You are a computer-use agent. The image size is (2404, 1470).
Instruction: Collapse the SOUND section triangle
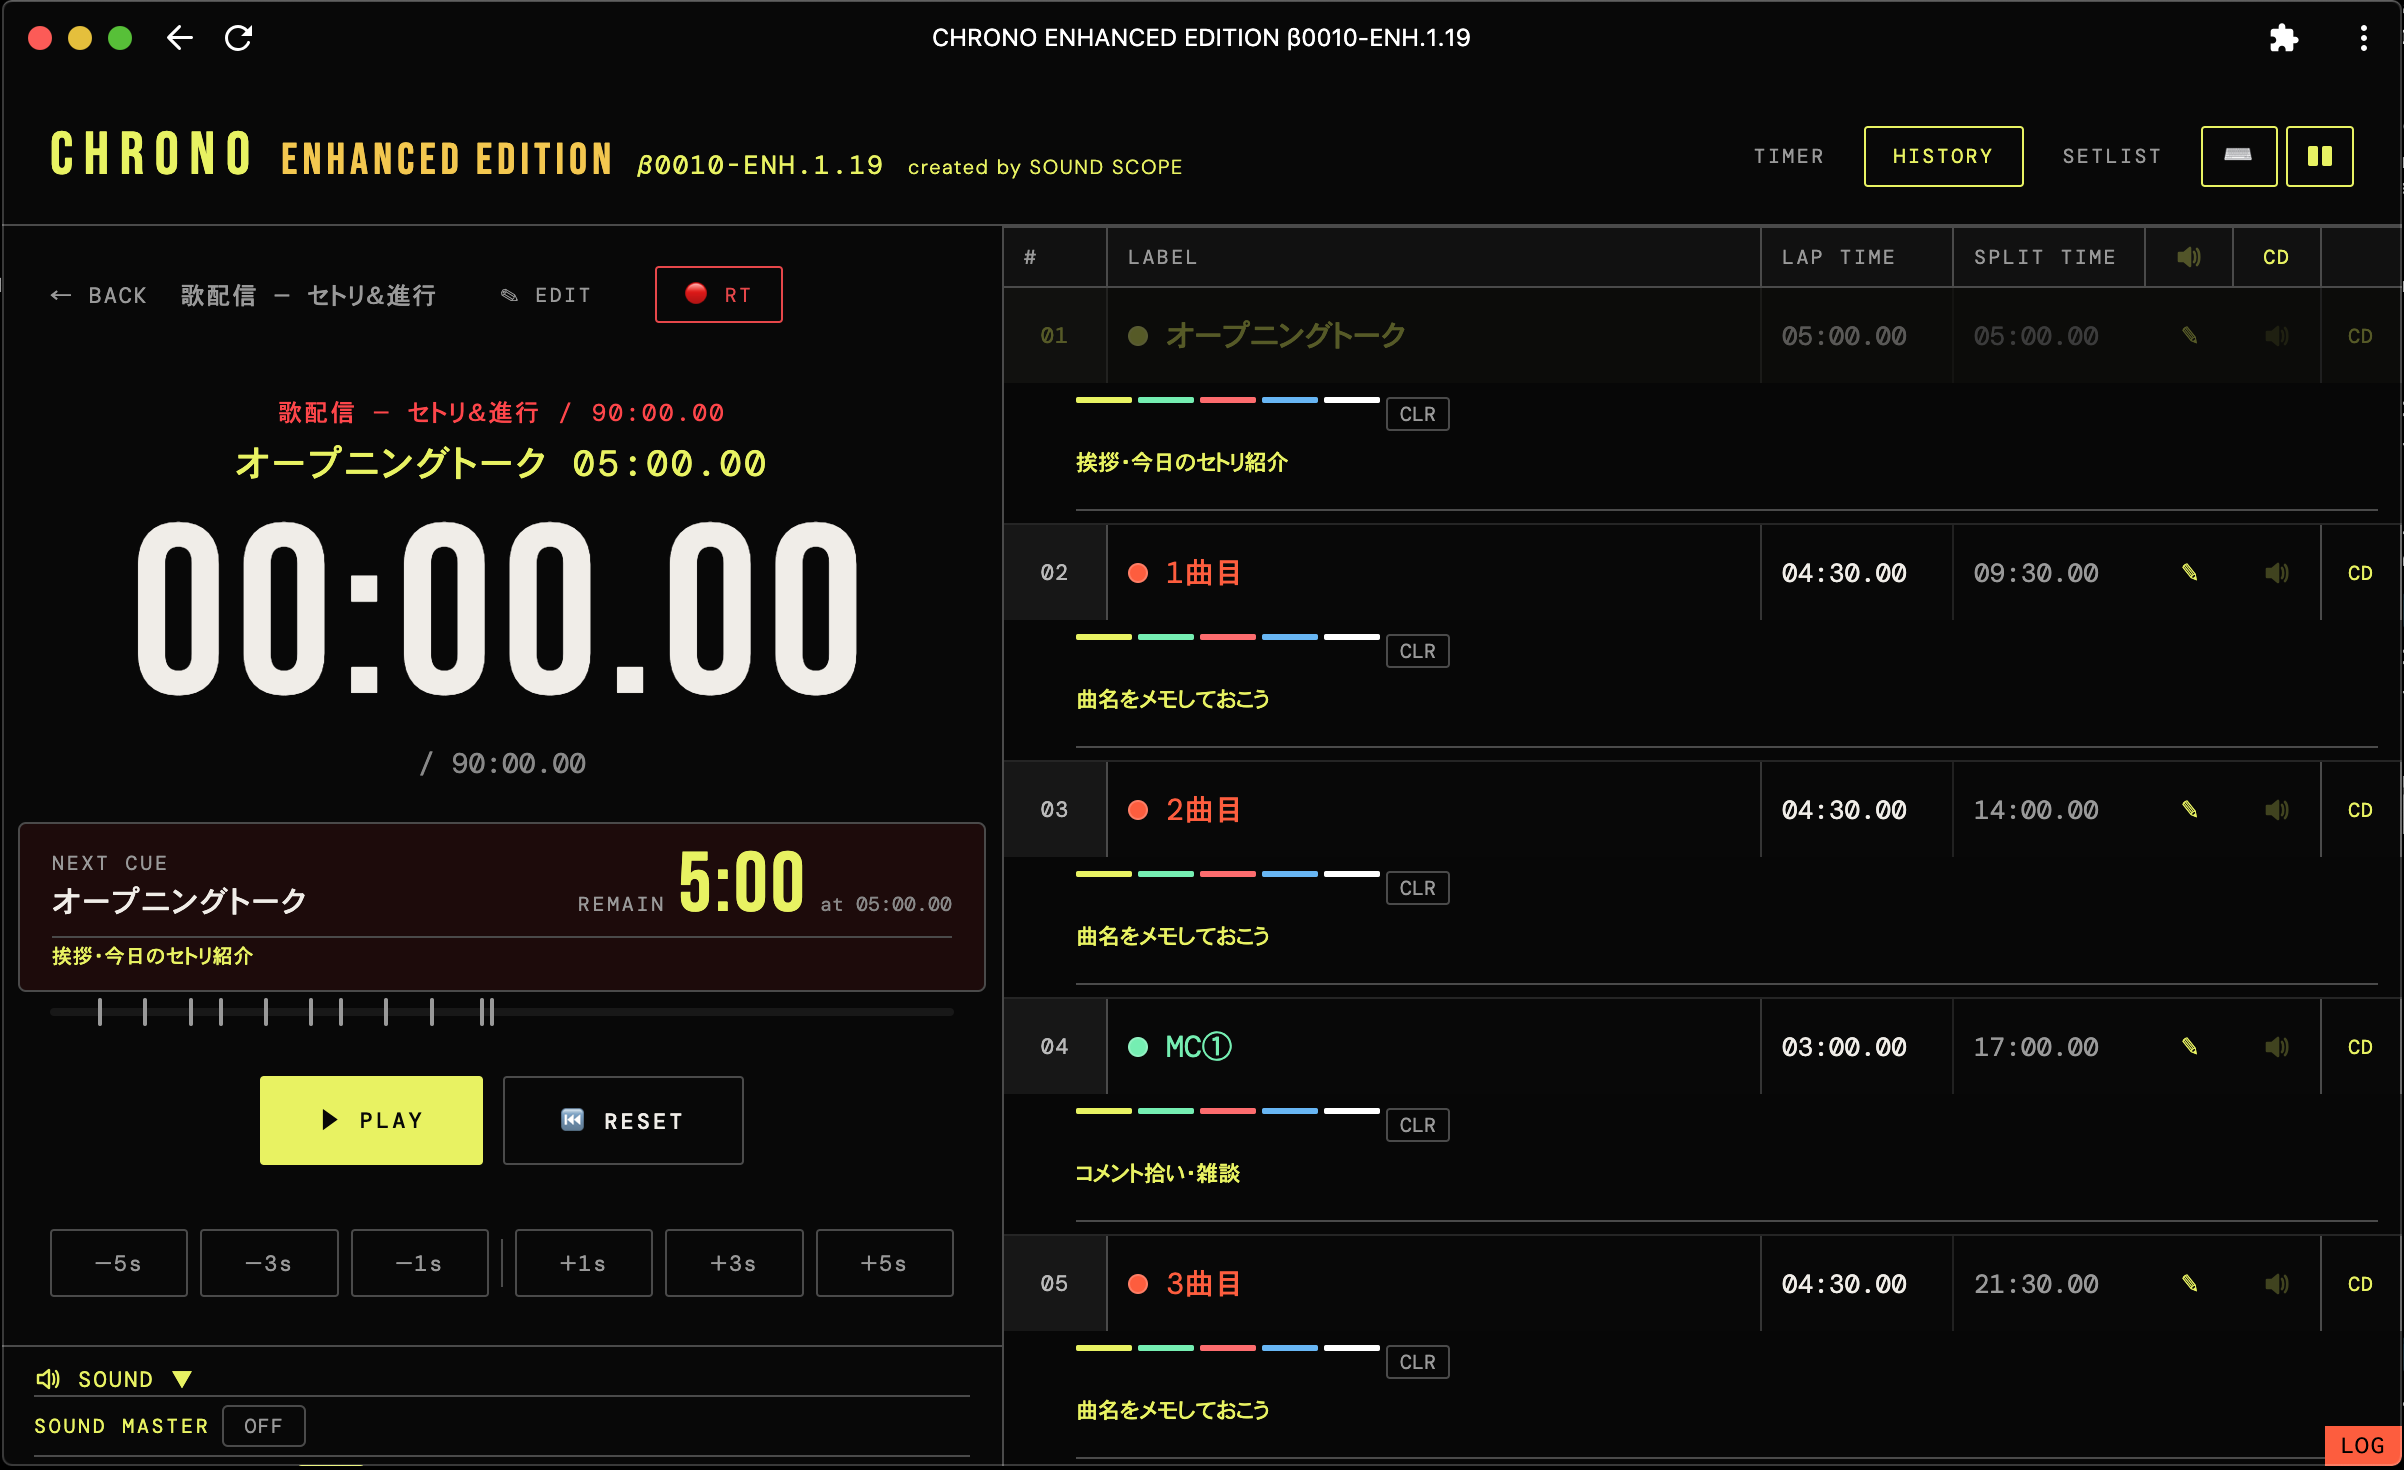click(x=181, y=1379)
